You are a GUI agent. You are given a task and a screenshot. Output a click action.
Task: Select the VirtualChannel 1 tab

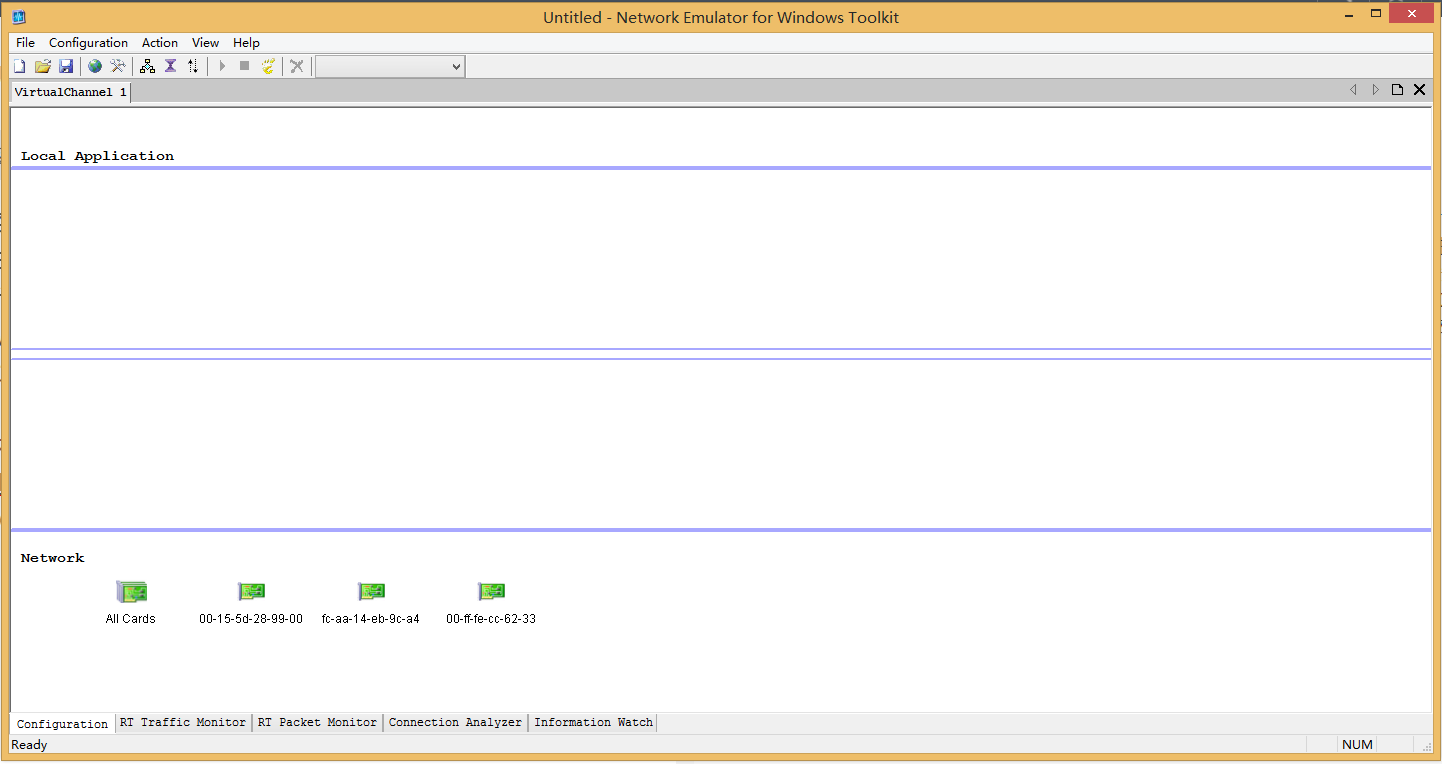[68, 91]
